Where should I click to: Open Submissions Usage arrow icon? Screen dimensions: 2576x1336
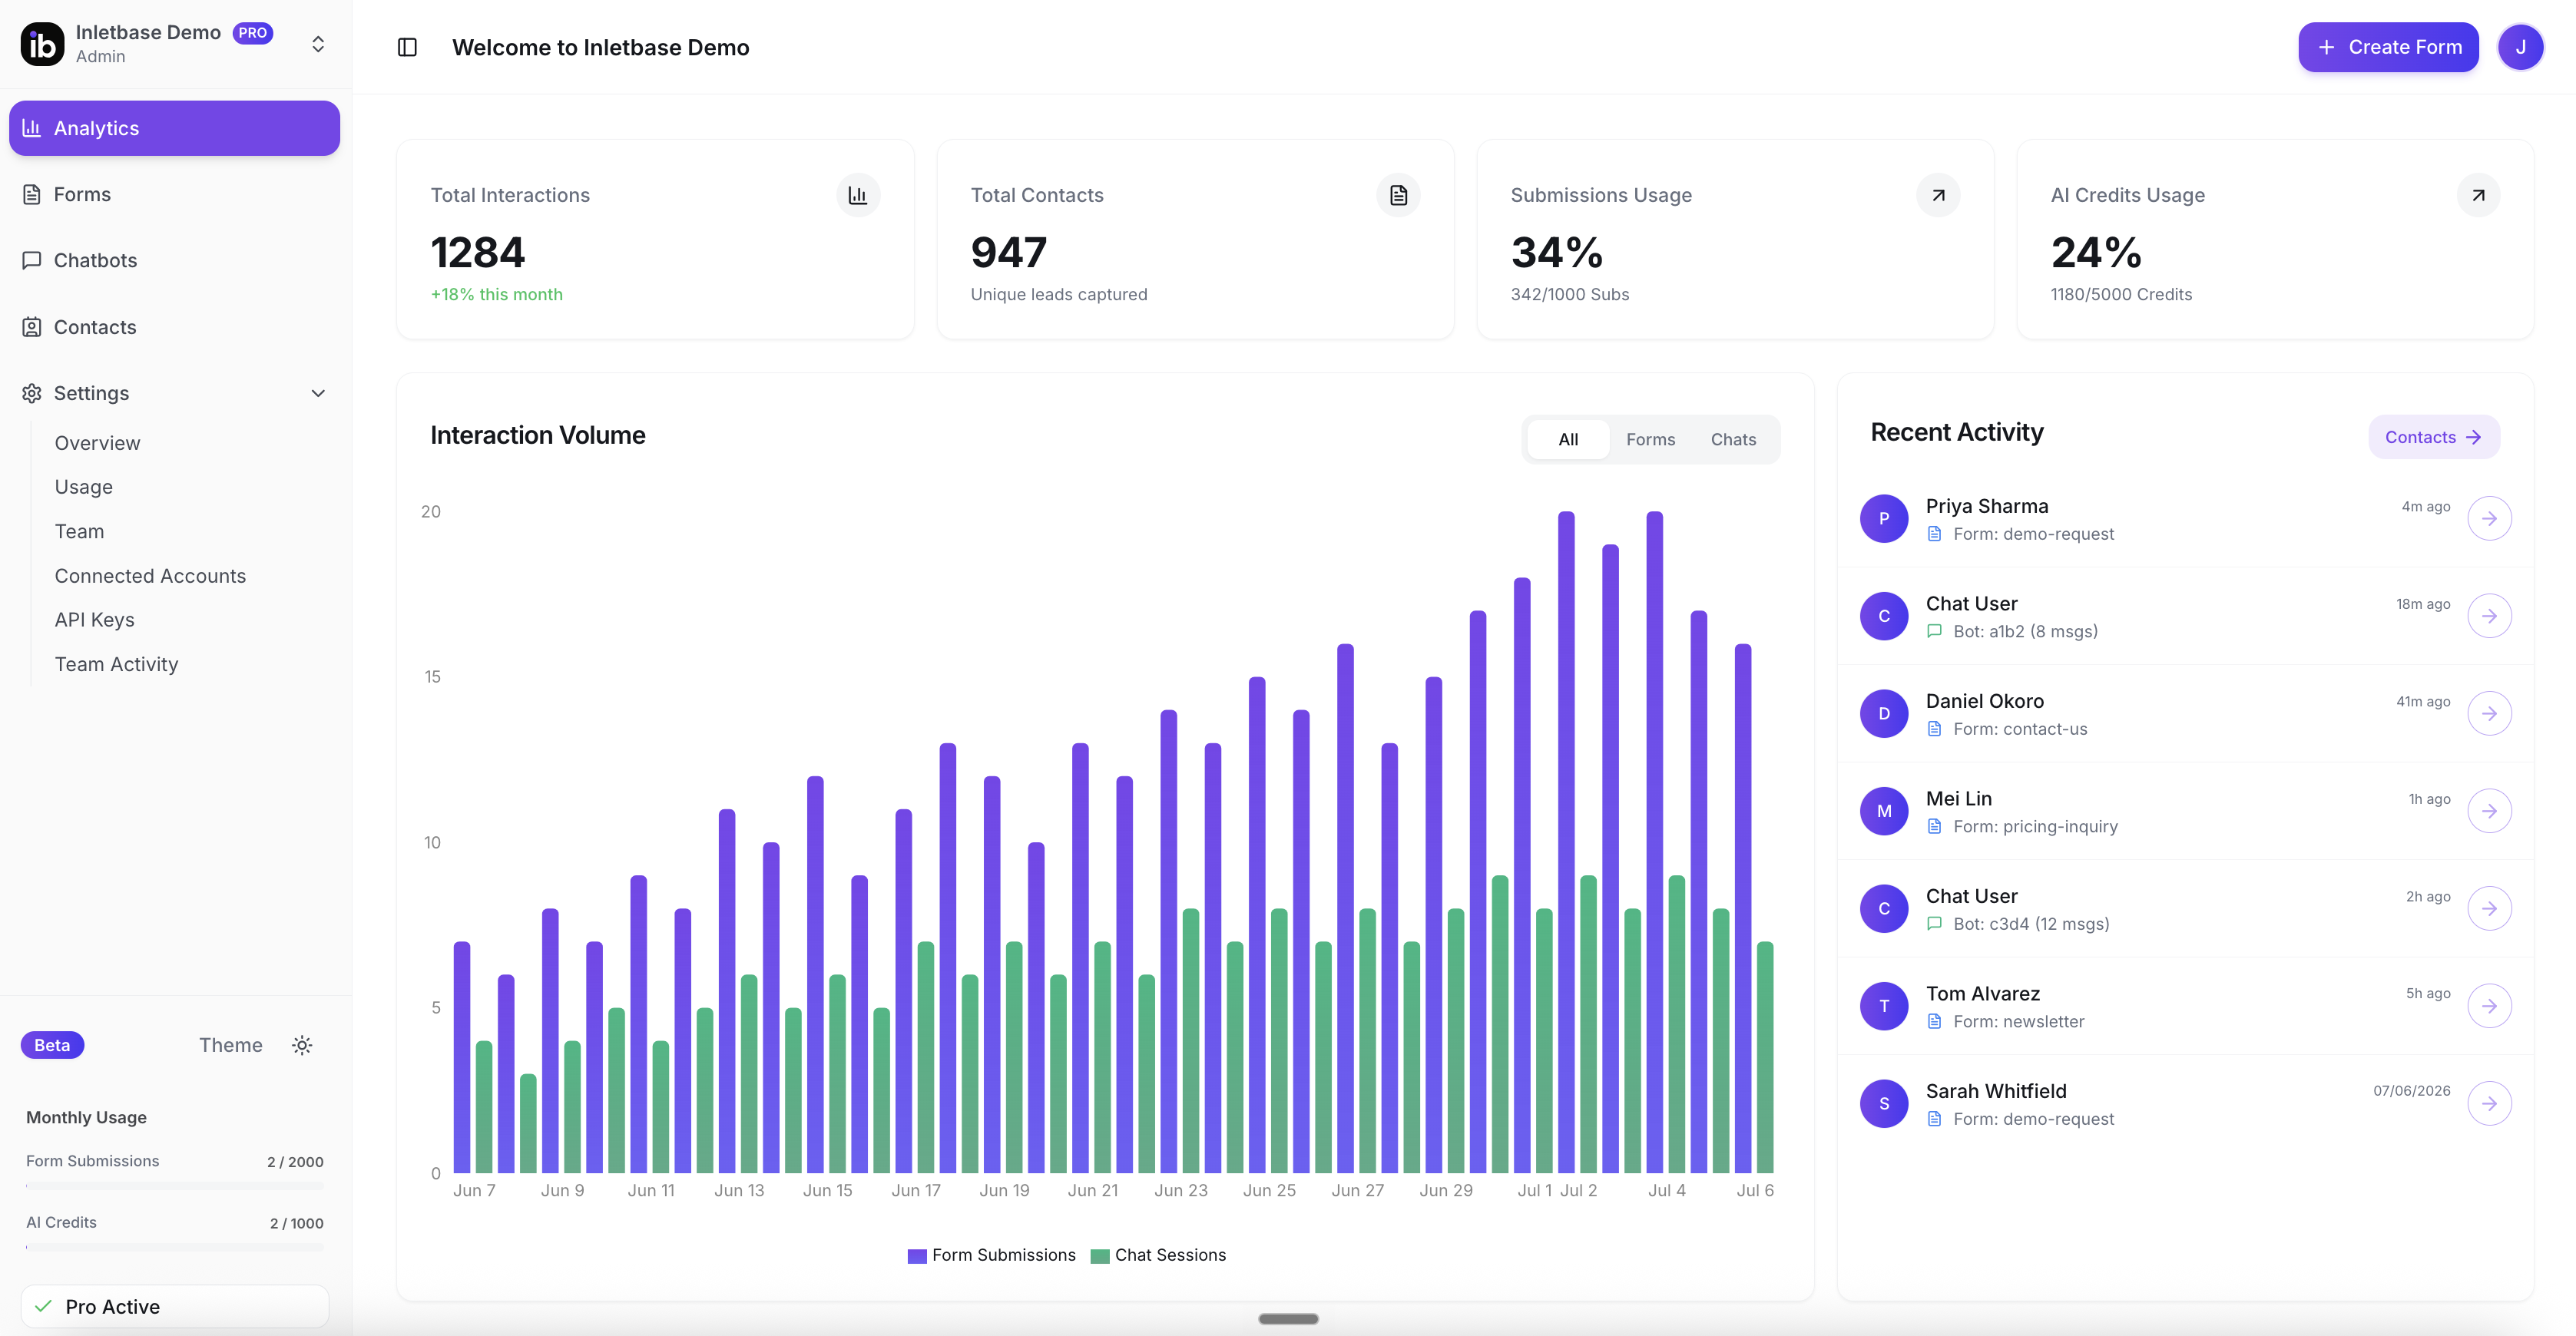coord(1938,195)
